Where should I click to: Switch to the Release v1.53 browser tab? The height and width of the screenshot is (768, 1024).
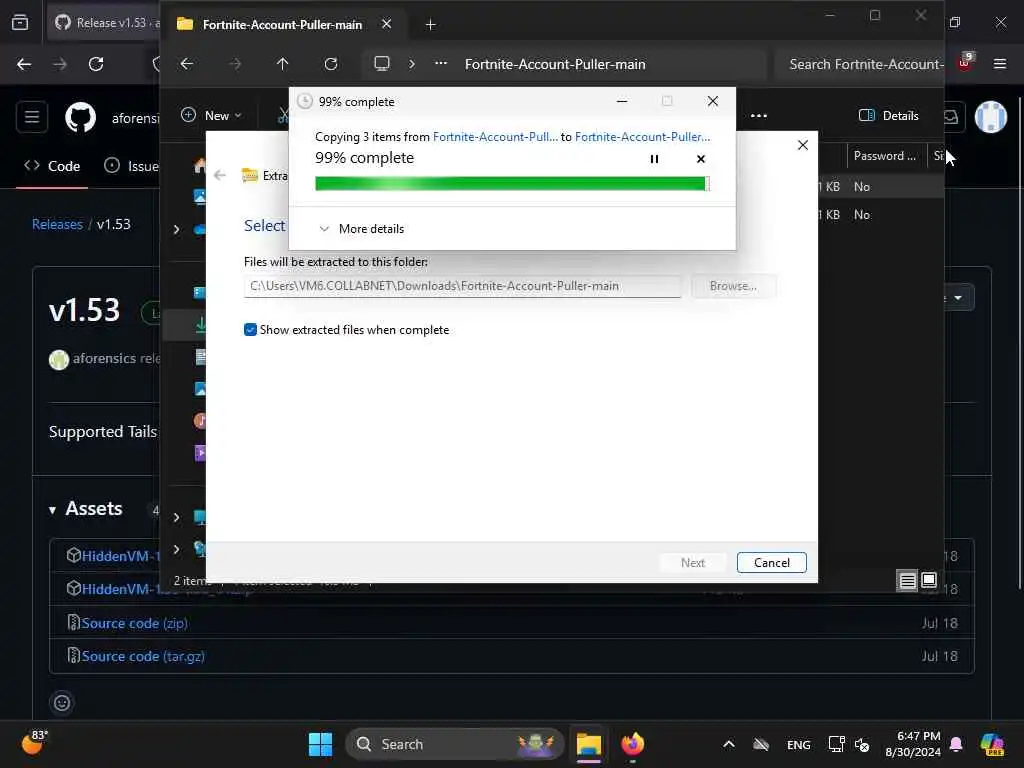coord(104,23)
